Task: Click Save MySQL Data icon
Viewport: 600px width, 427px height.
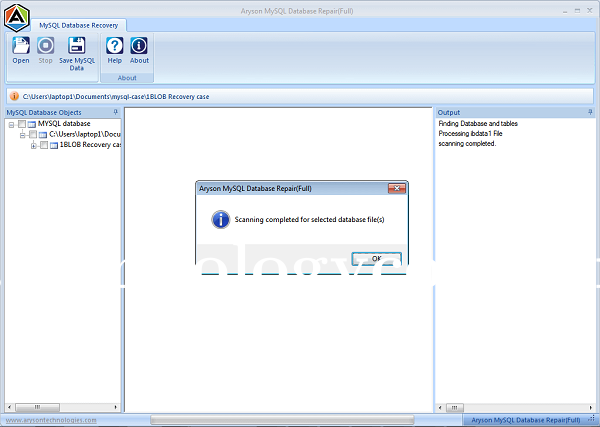Action: [77, 46]
